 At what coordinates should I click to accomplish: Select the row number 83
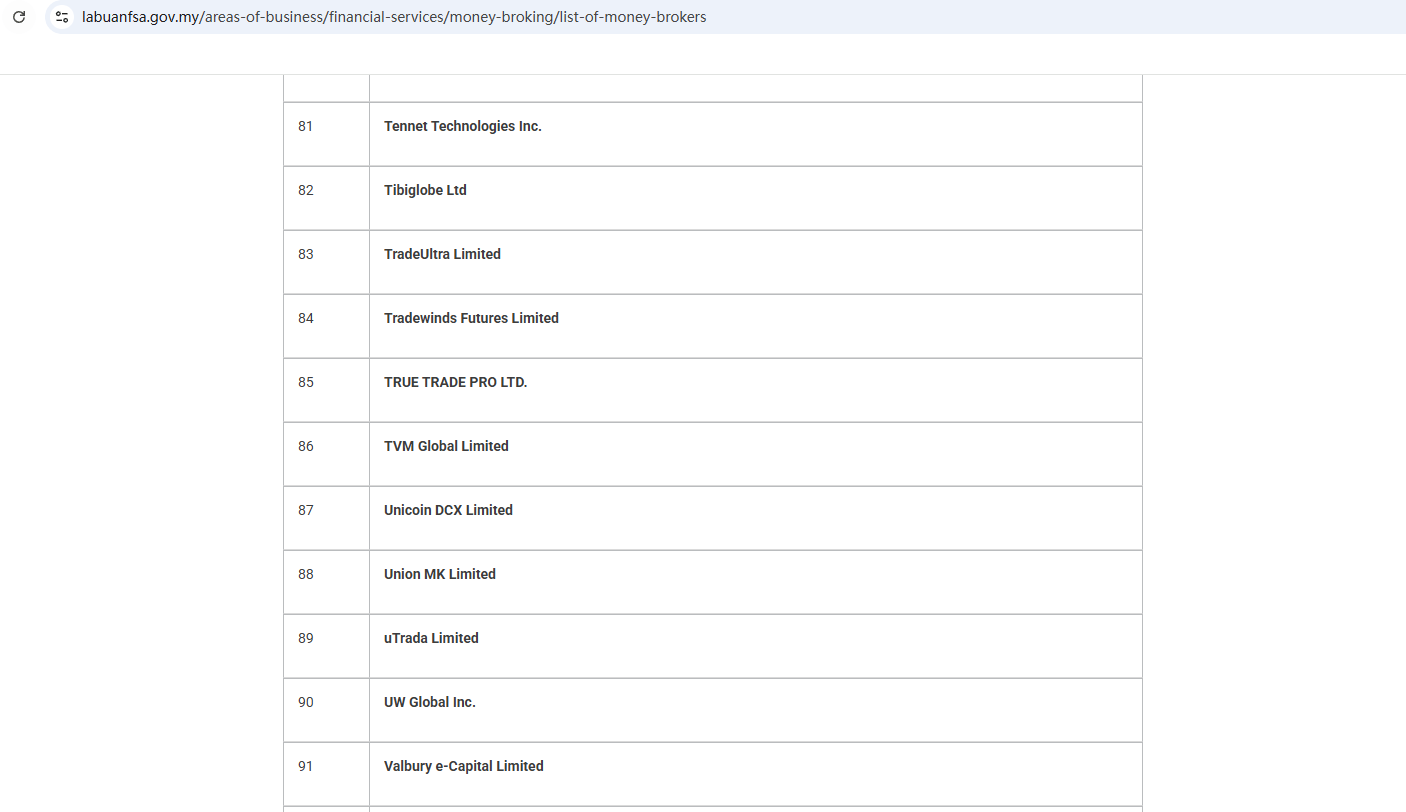[x=305, y=254]
